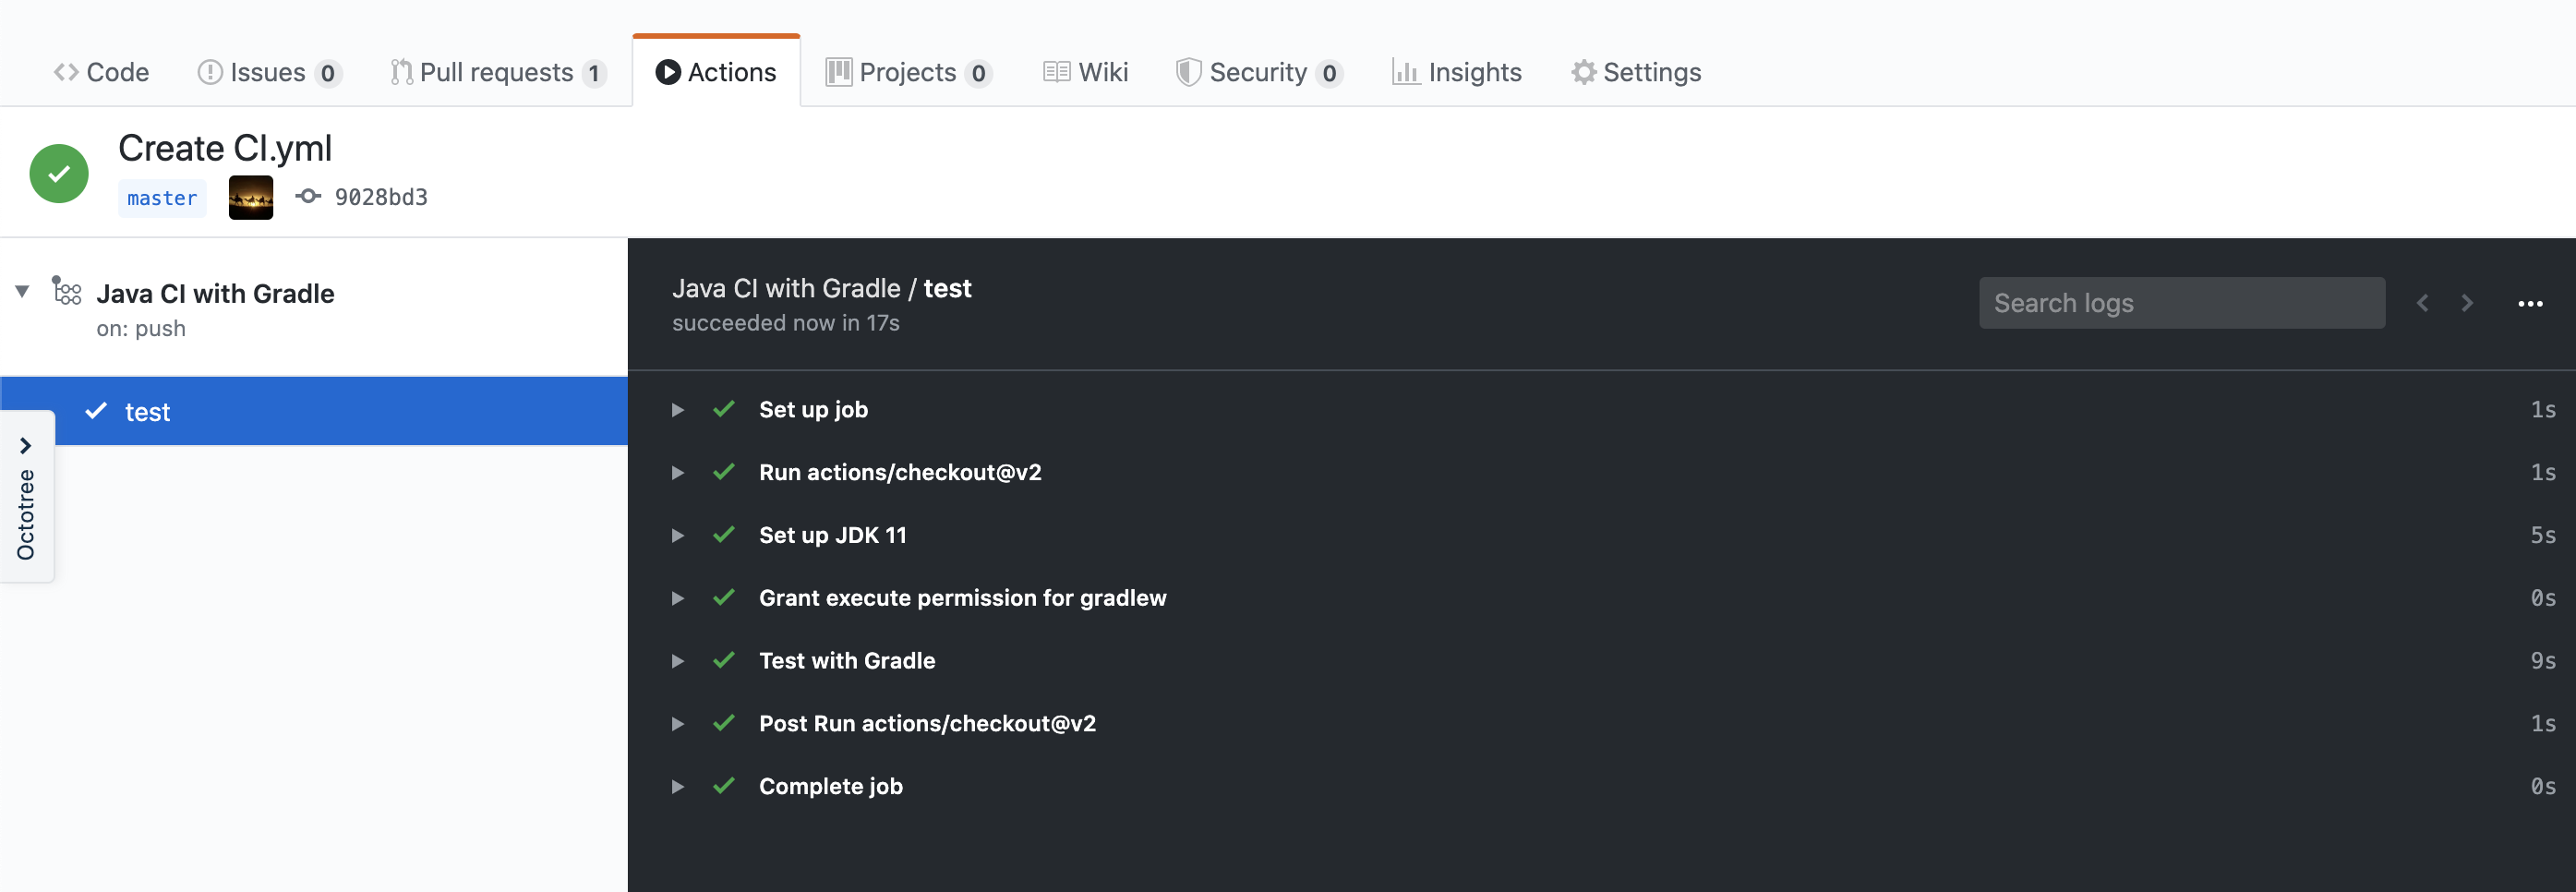Click the master branch label
Screen dimensions: 2576x892
tap(162, 198)
